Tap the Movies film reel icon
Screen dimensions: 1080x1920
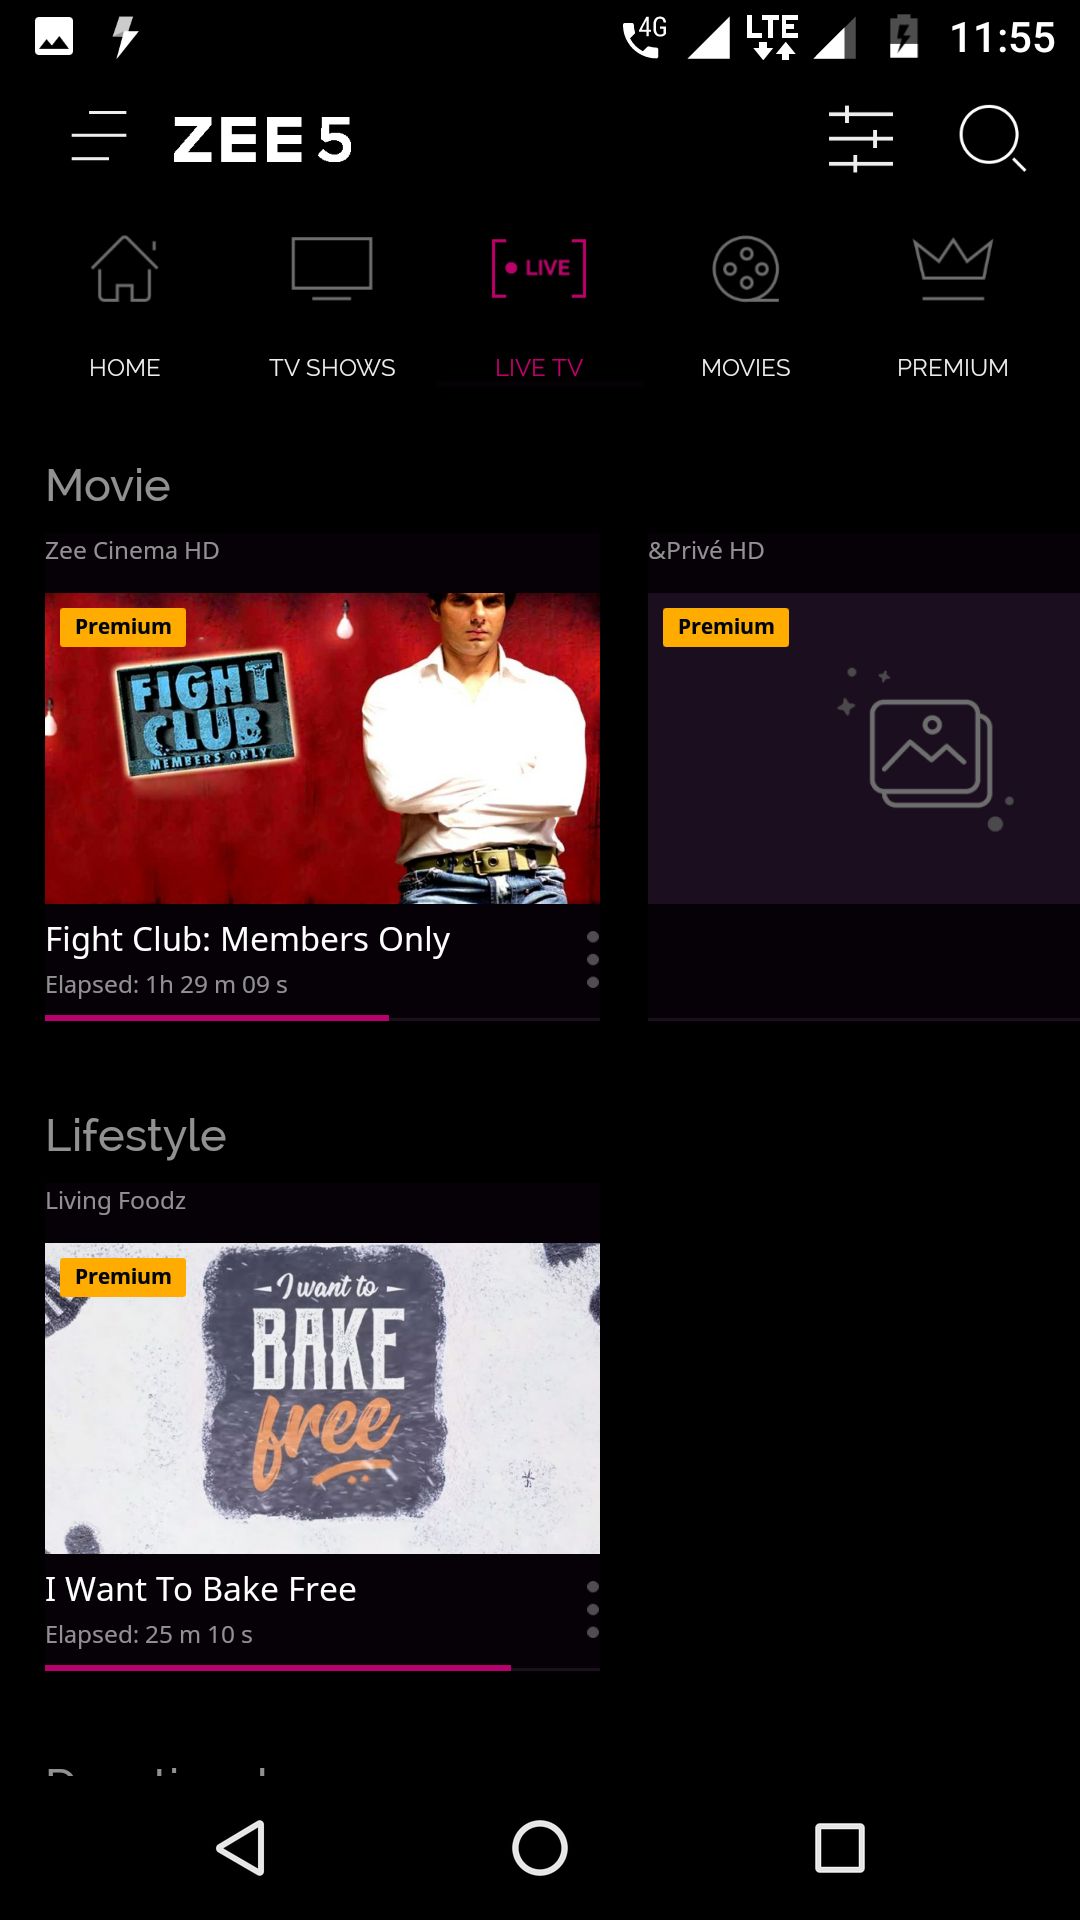click(x=745, y=268)
